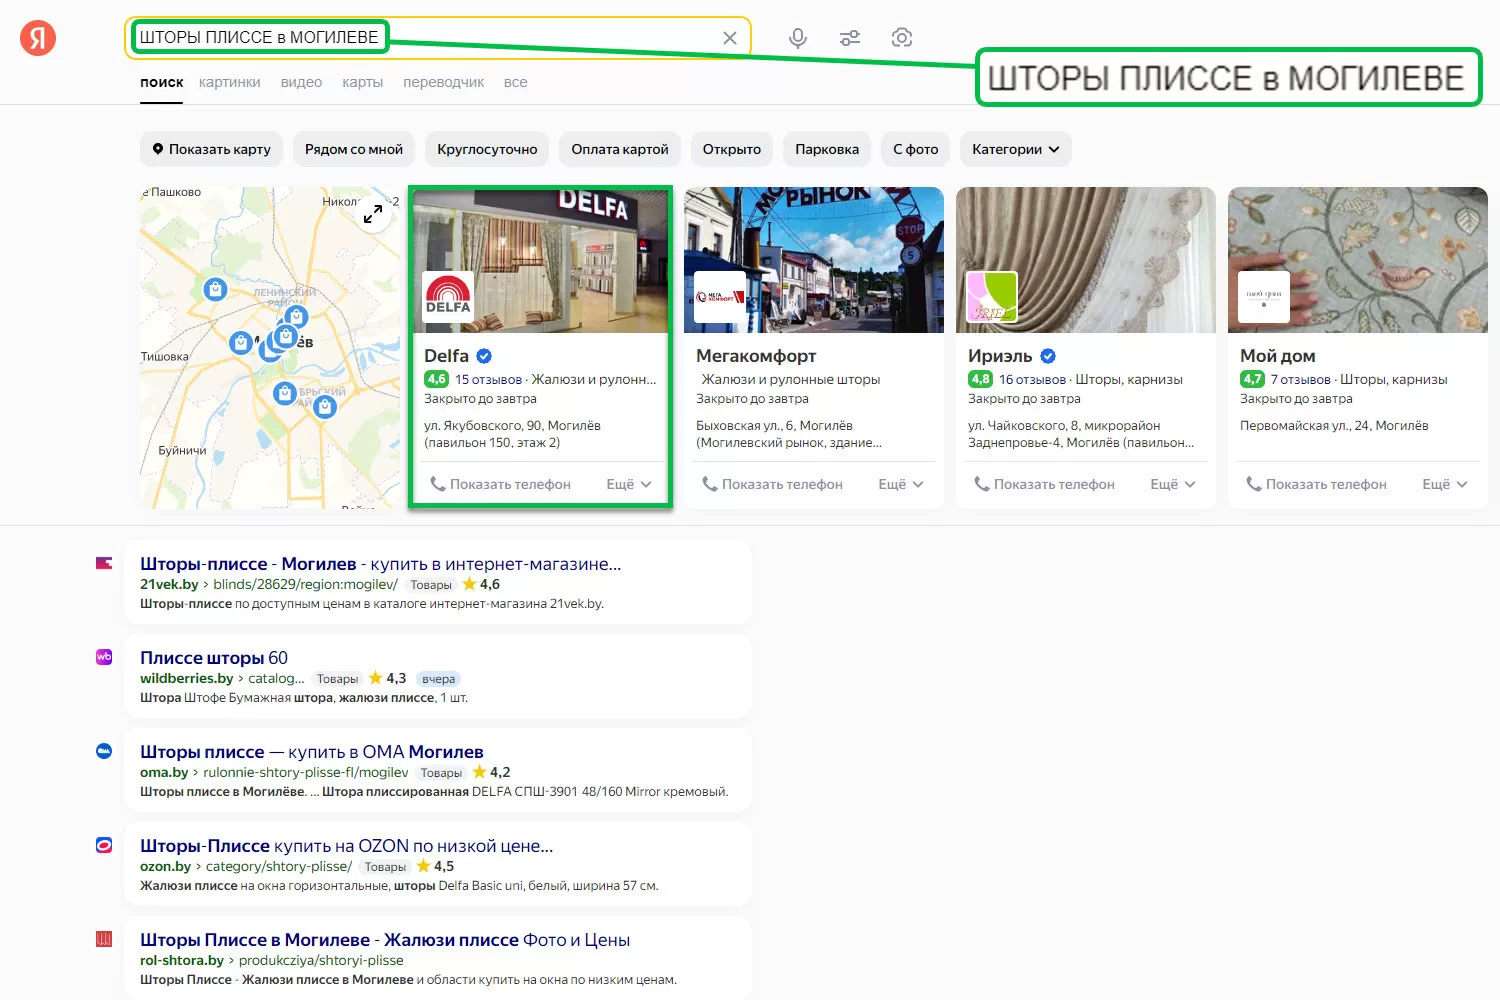Screen dimensions: 1500x1000
Task: Open the Категории dropdown
Action: (x=1015, y=149)
